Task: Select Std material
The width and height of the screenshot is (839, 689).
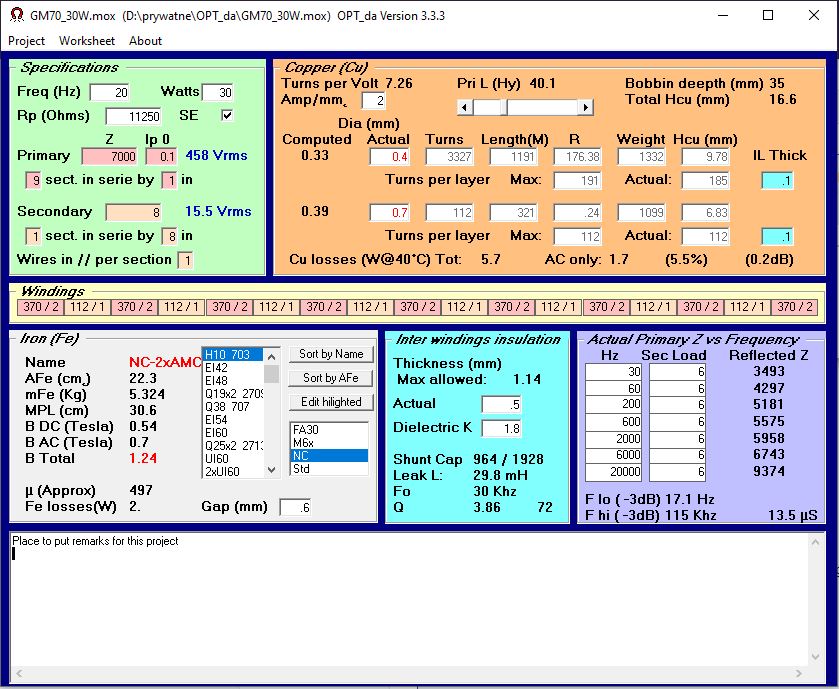Action: click(x=329, y=469)
